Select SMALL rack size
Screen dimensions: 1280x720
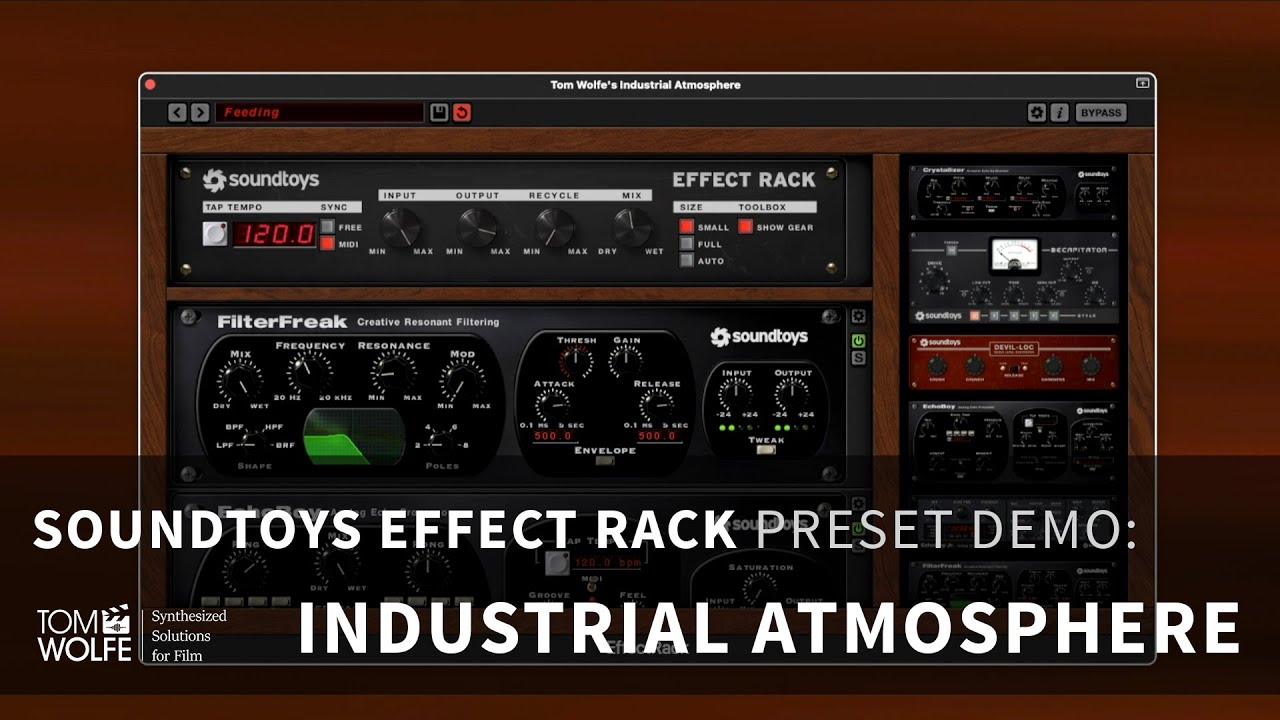[x=686, y=227]
